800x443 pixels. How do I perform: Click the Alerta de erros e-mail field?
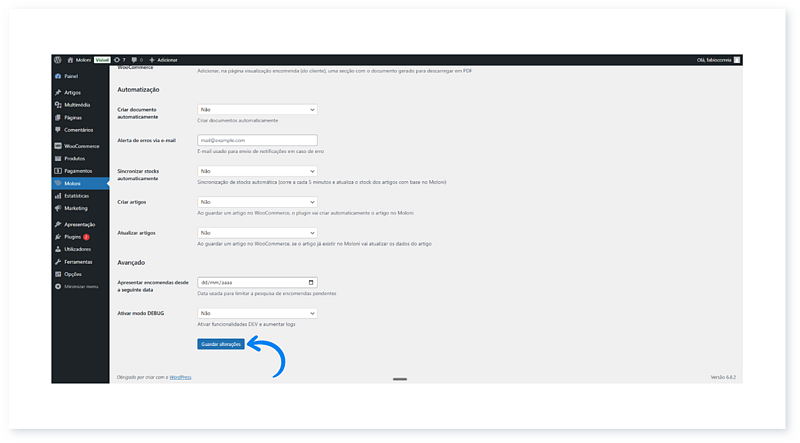click(257, 140)
